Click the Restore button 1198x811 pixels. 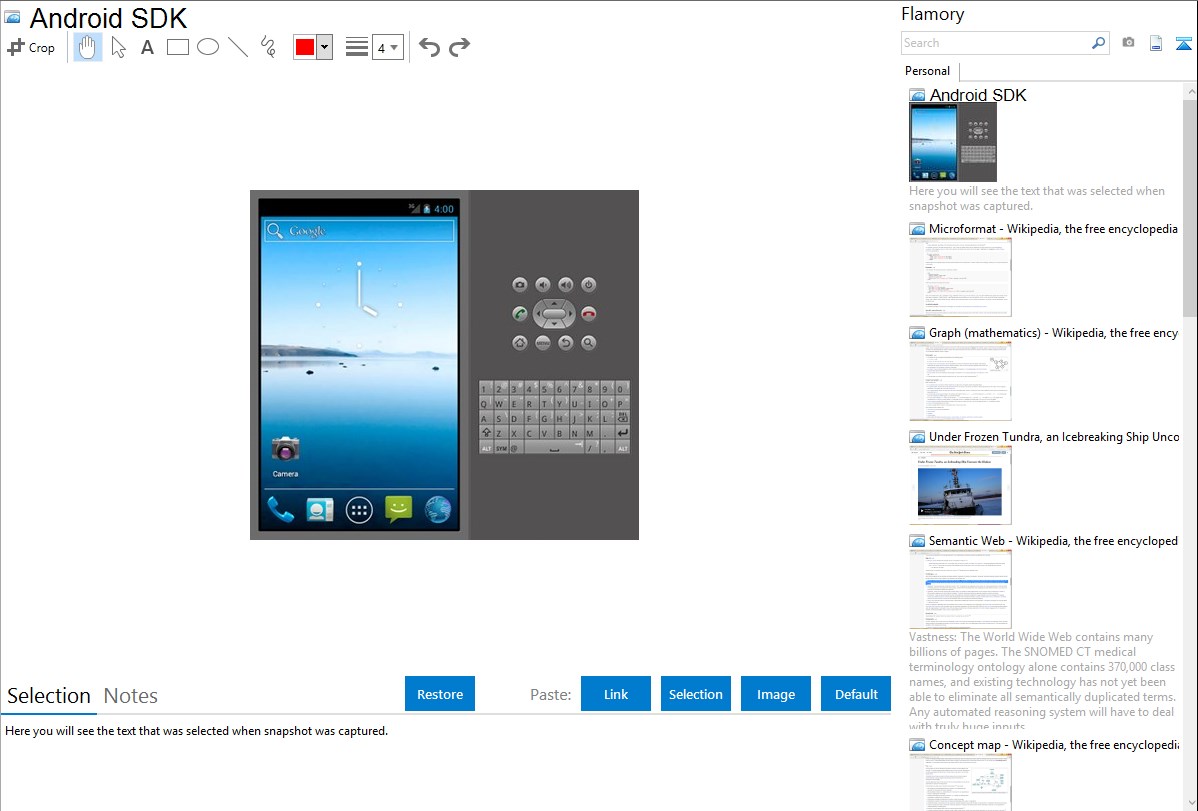pos(440,694)
